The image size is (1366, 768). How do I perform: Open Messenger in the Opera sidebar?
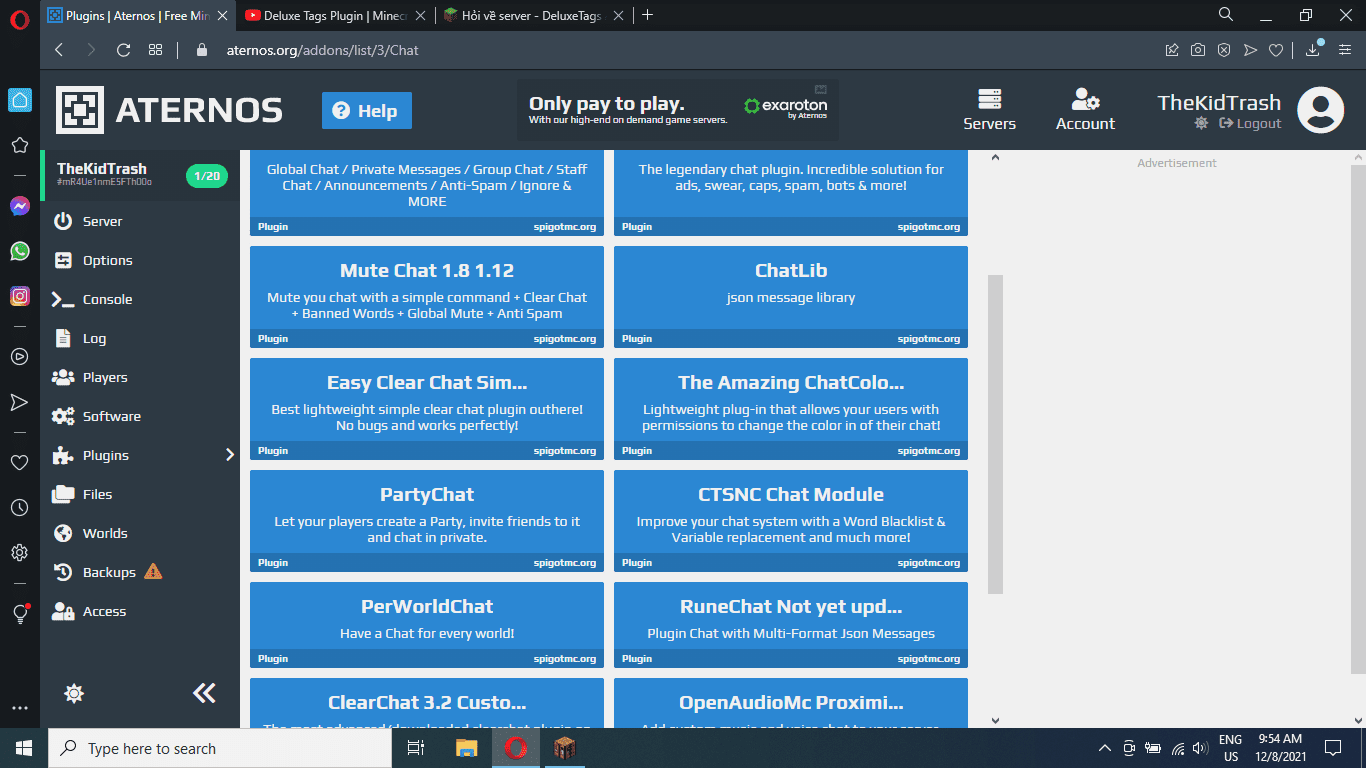(19, 206)
